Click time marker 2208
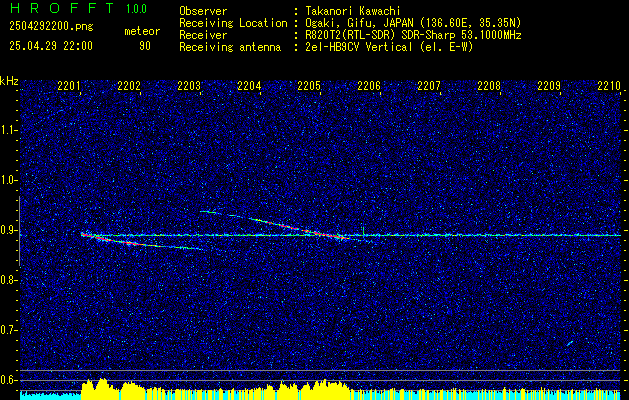 [489, 85]
